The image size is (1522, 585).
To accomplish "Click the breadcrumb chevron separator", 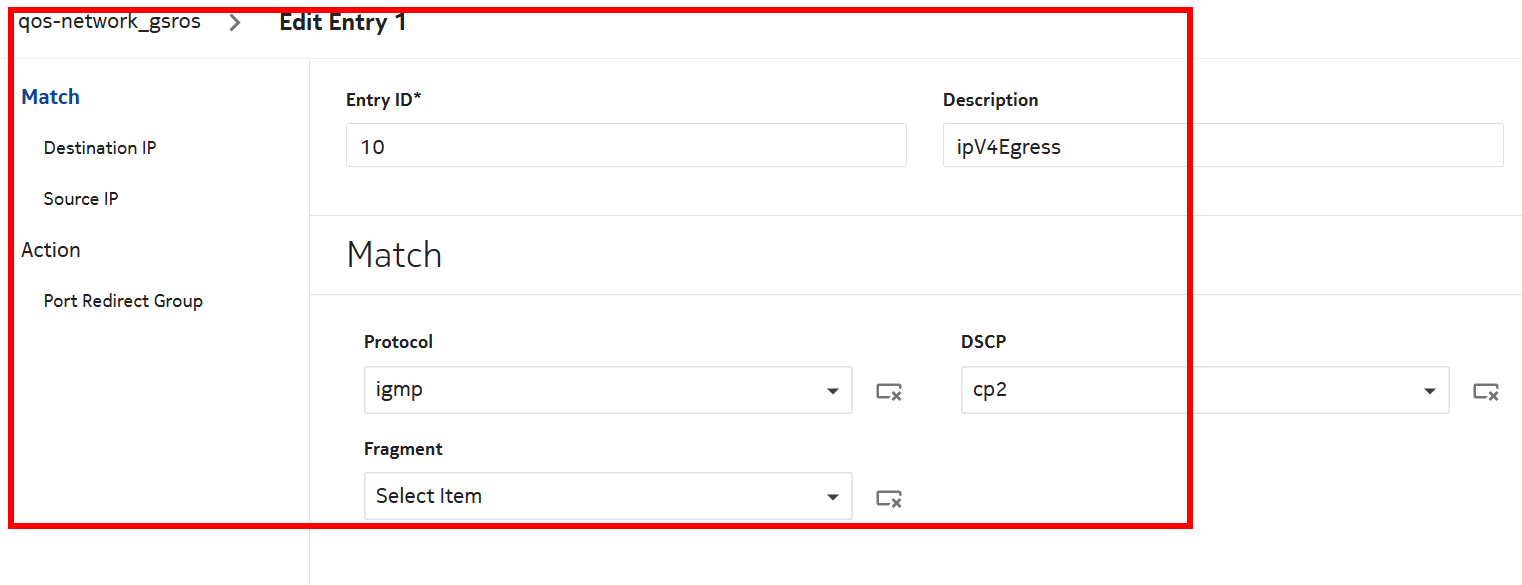I will [x=235, y=23].
